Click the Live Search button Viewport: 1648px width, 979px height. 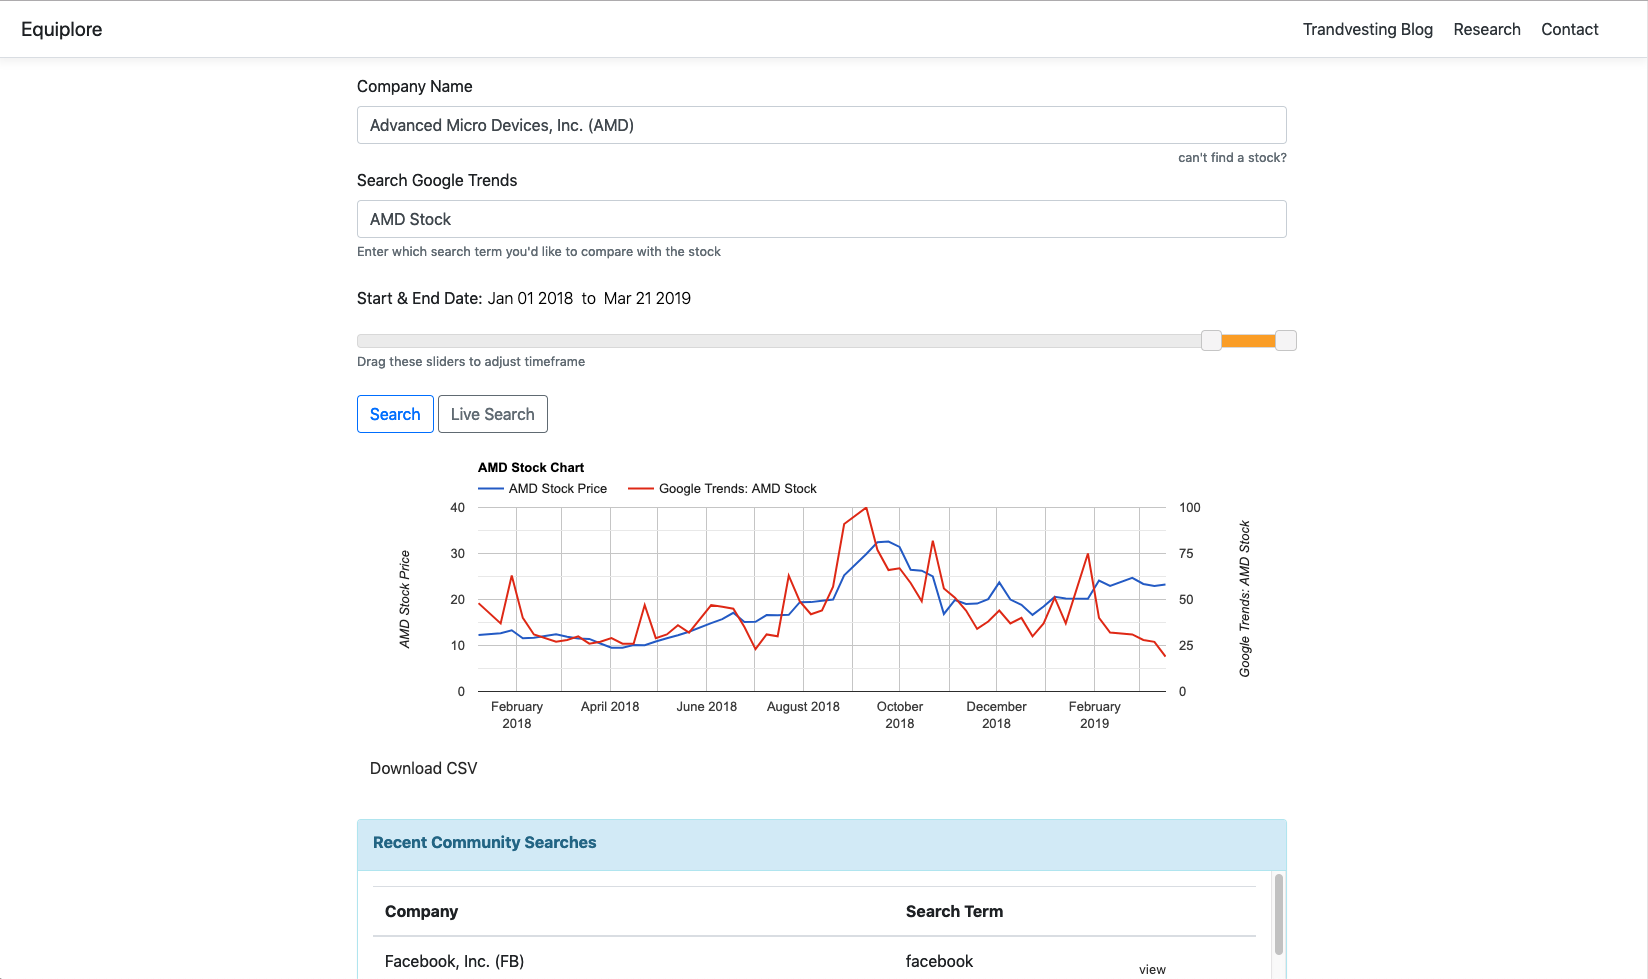[x=492, y=414]
